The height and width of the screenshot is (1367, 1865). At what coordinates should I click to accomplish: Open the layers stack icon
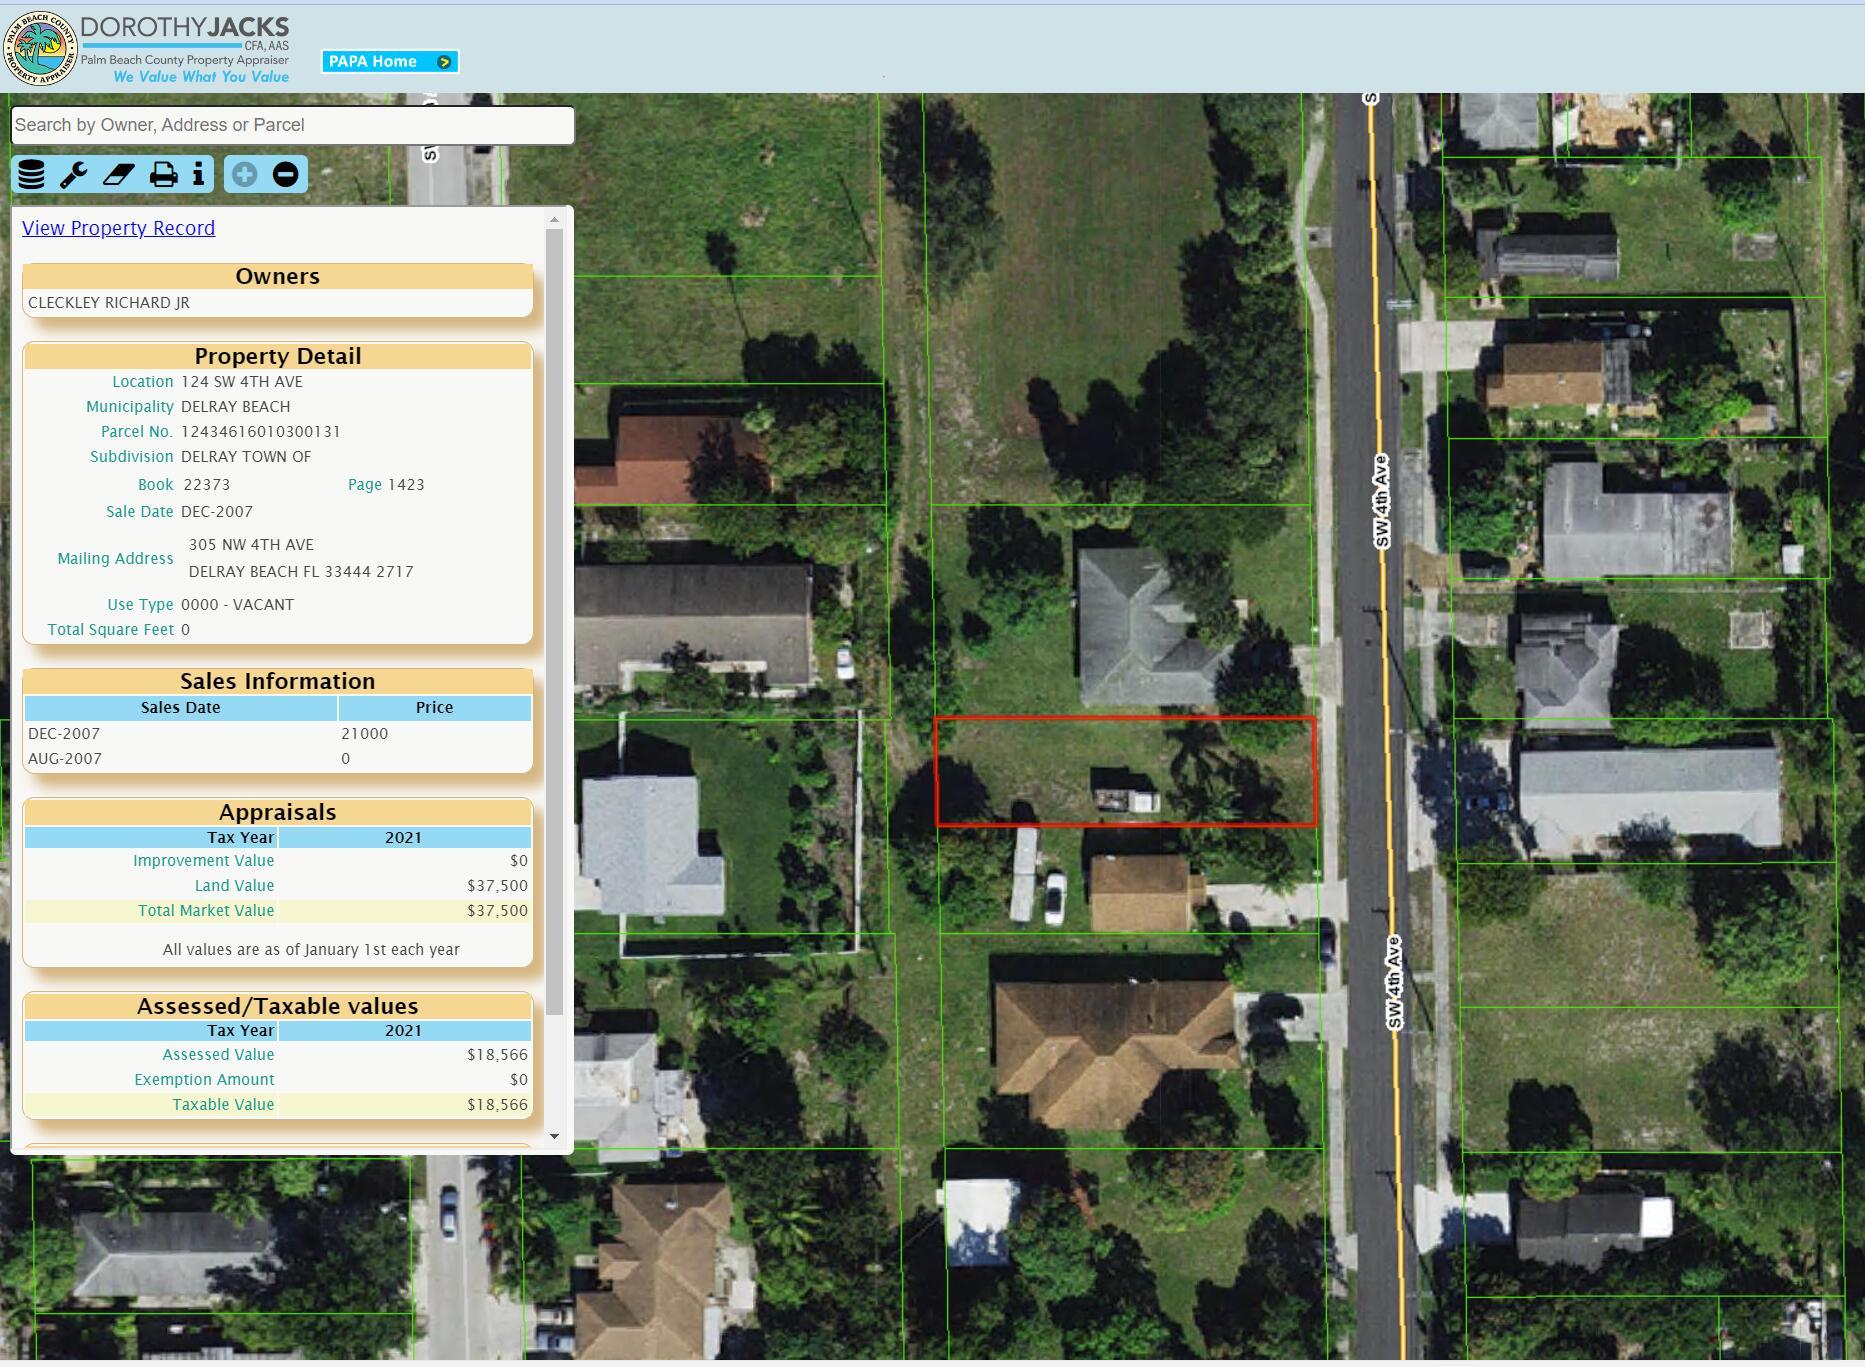click(32, 174)
